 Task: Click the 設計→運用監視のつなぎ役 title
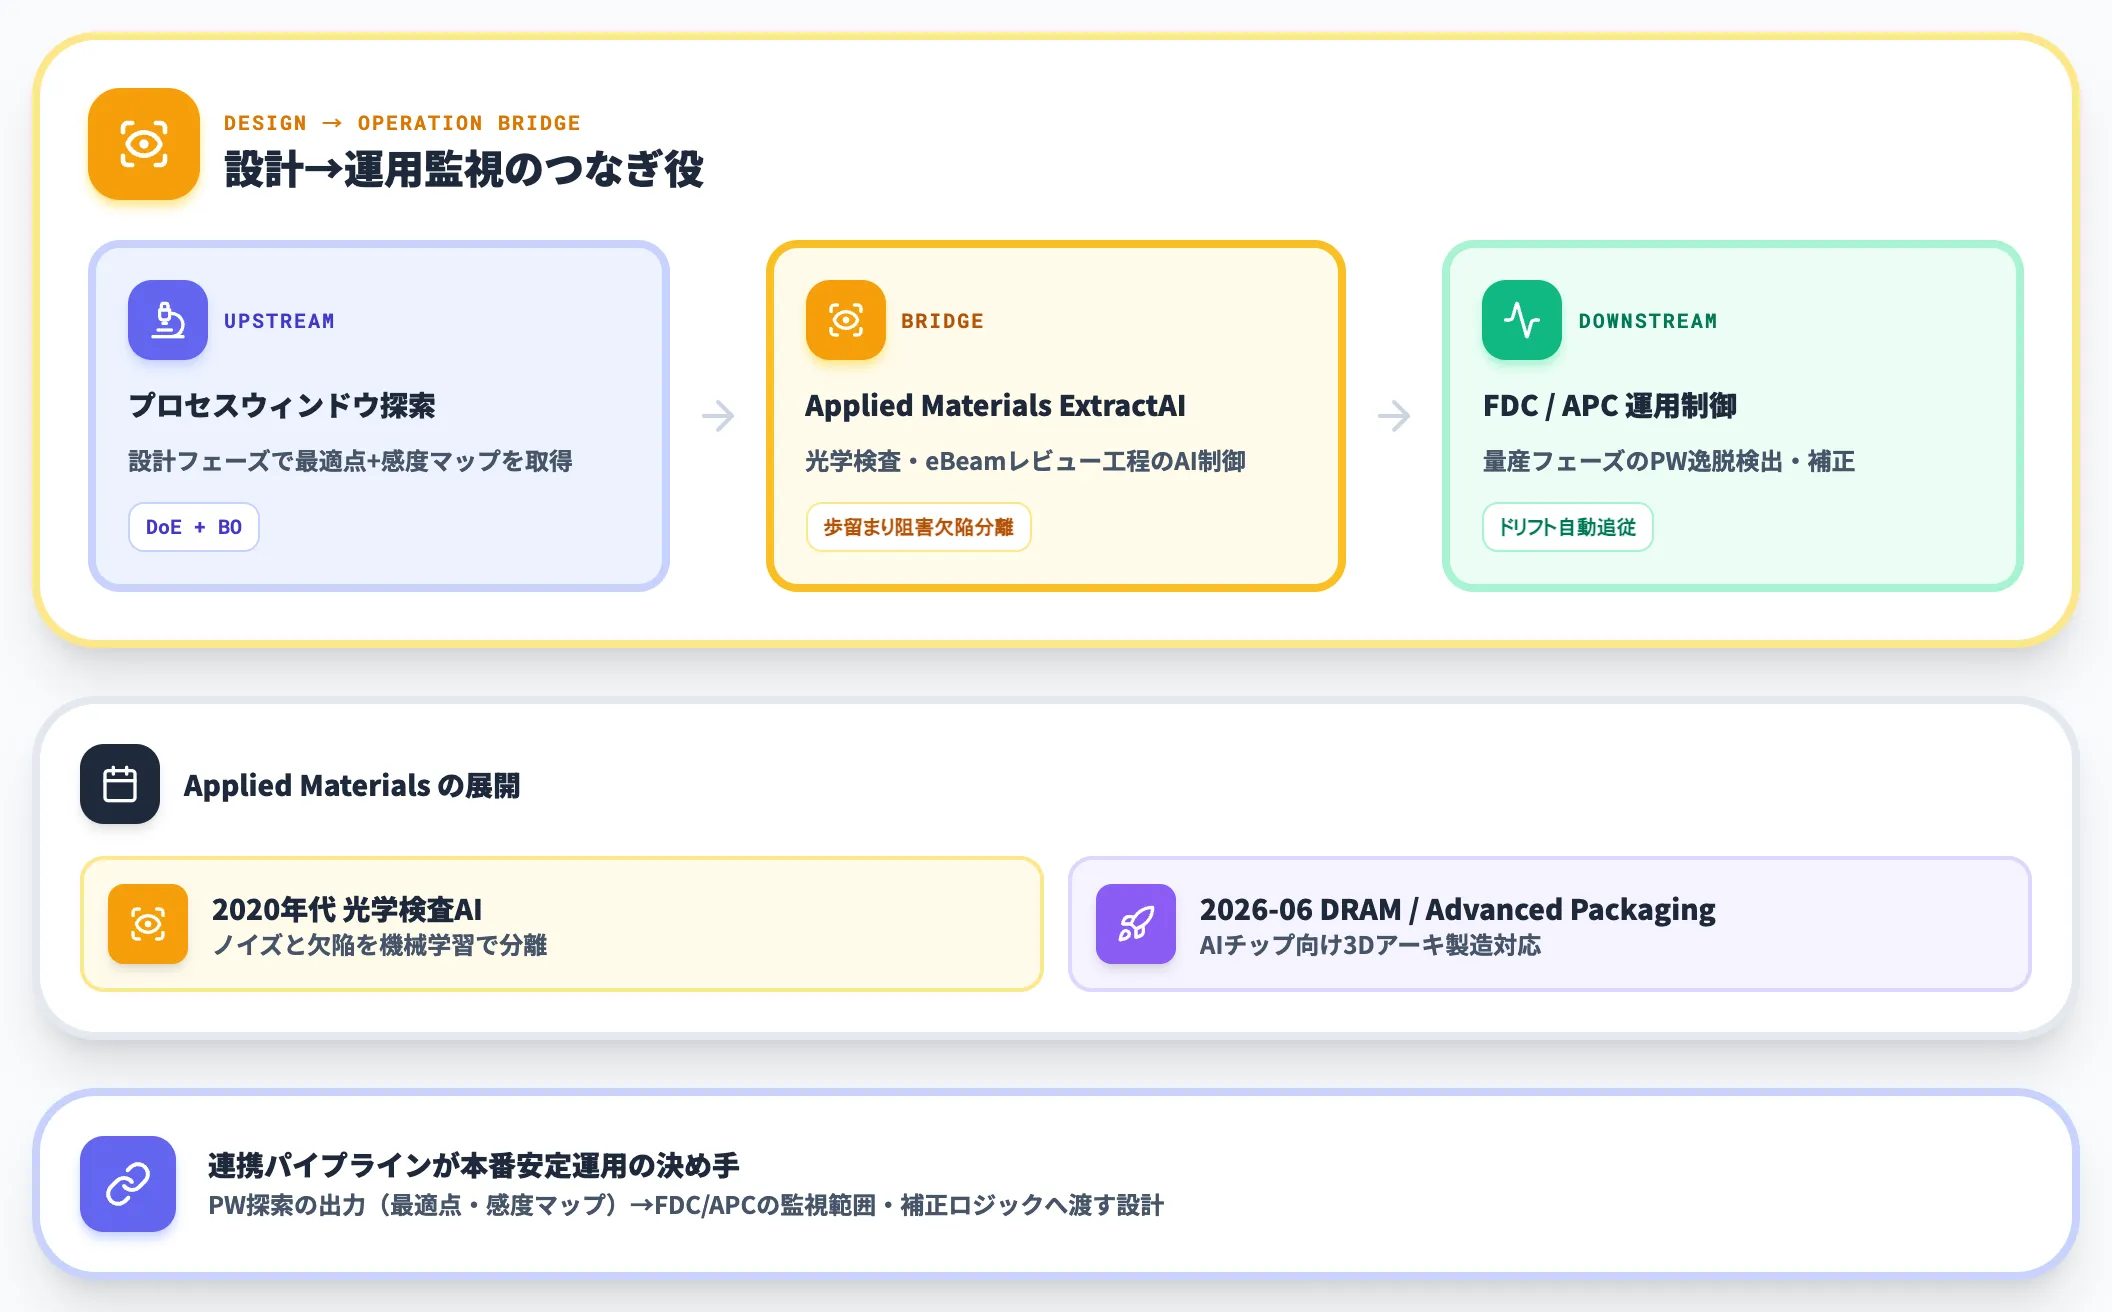point(464,169)
